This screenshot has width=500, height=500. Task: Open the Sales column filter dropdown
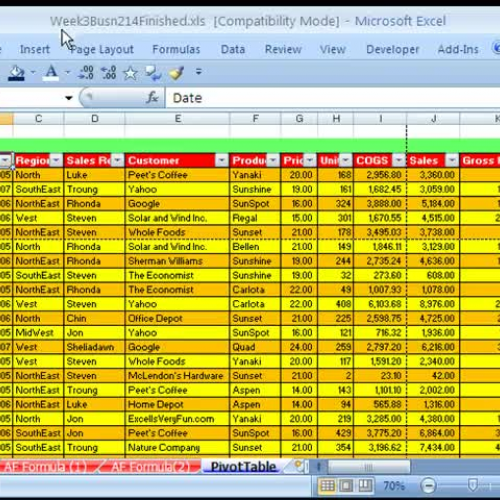click(x=452, y=160)
